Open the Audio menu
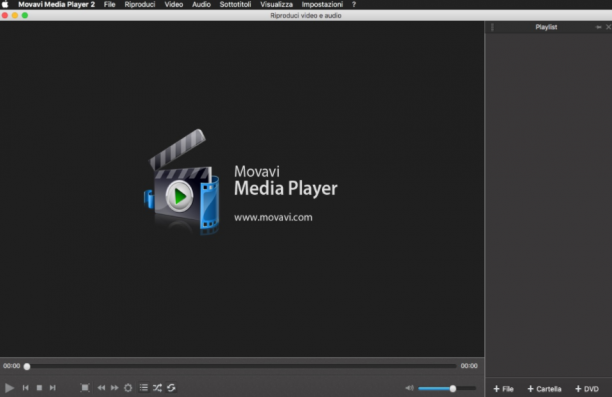The width and height of the screenshot is (612, 397). click(x=201, y=4)
